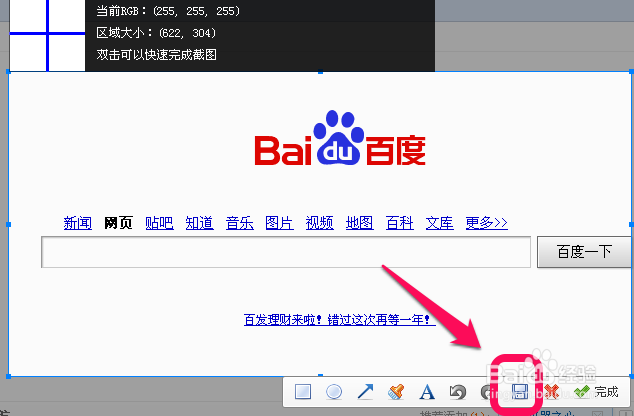Select the text A tool
This screenshot has height=416, width=634.
coord(427,392)
